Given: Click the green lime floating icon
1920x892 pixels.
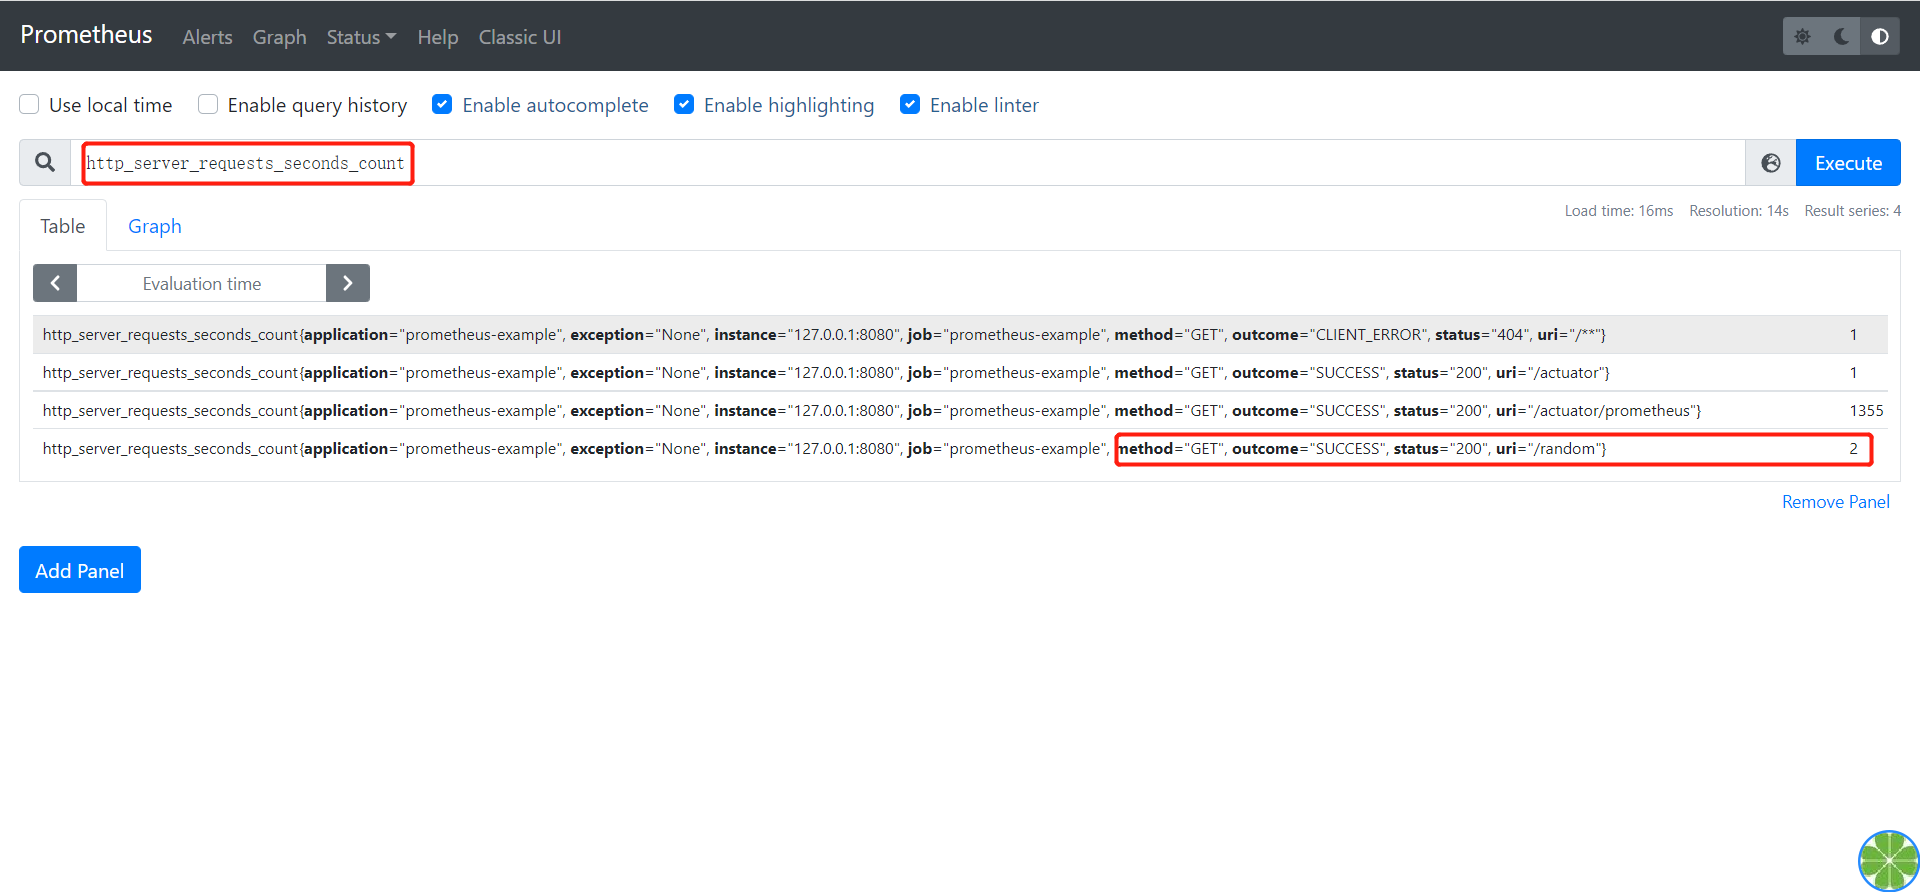Looking at the screenshot, I should 1888,860.
